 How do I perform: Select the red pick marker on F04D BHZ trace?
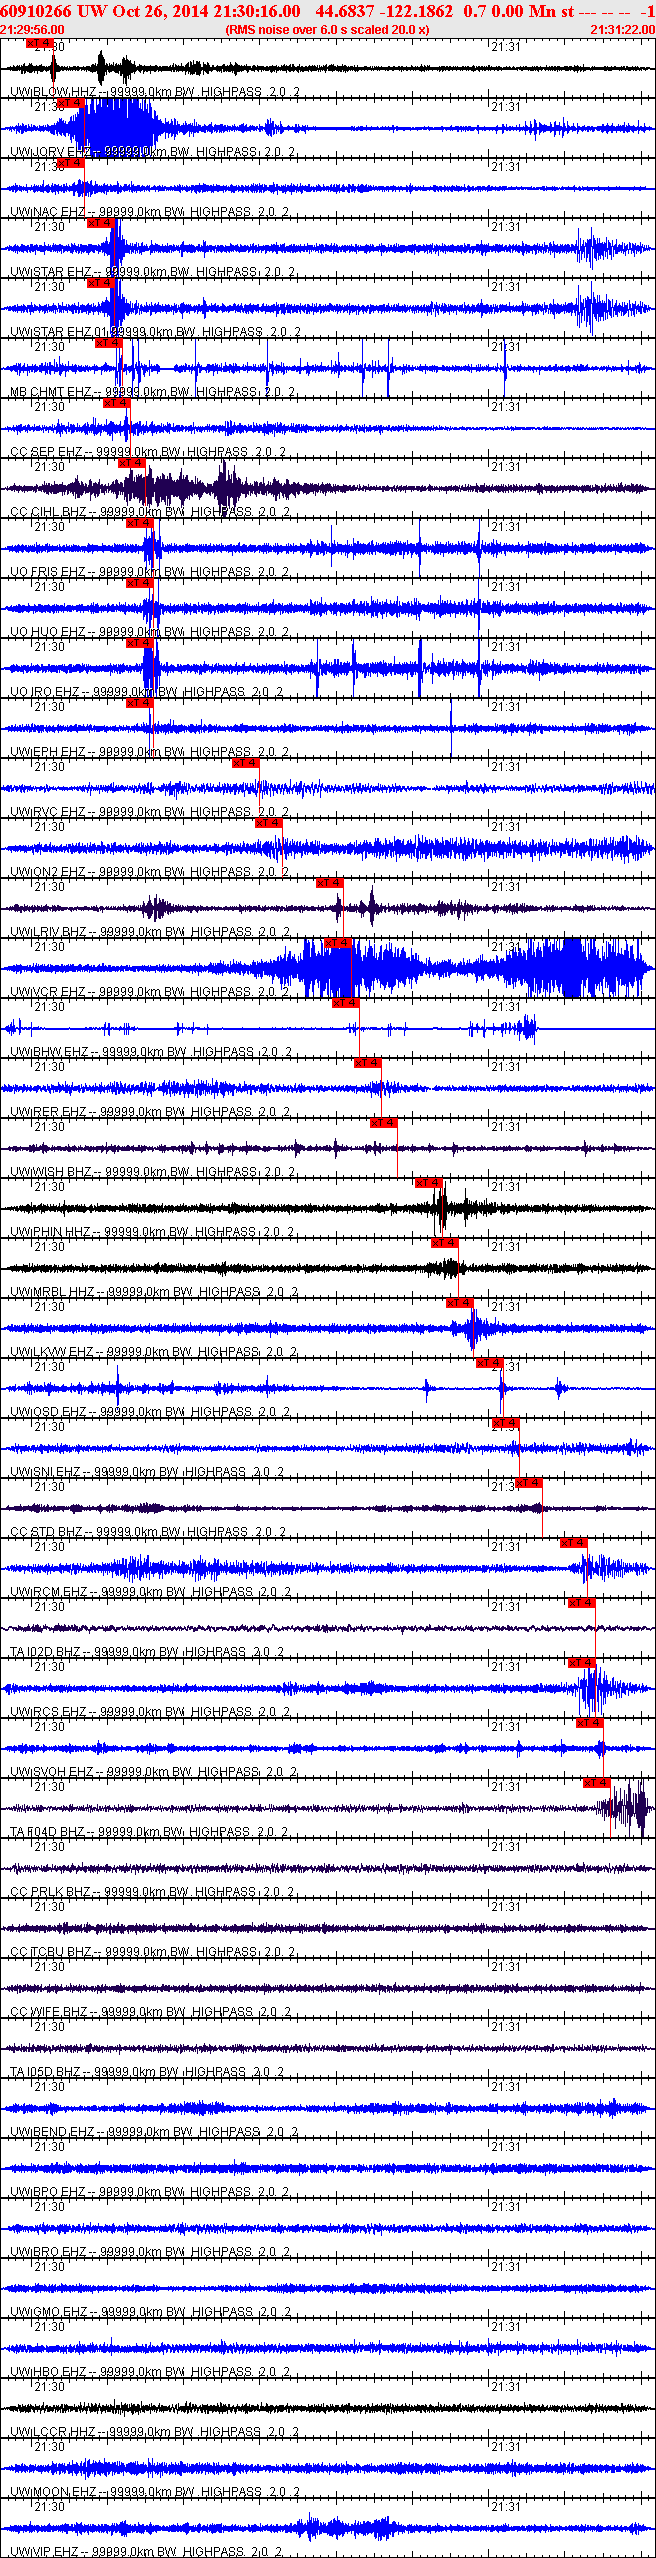[x=597, y=1783]
